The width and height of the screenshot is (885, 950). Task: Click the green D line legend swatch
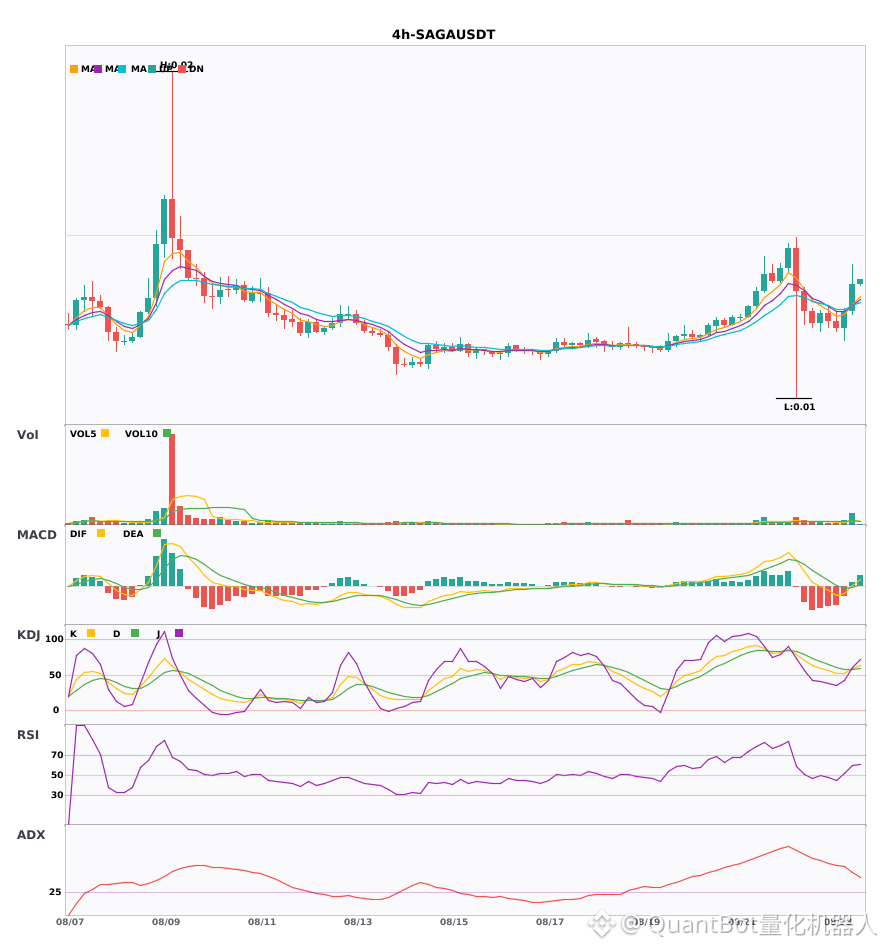coord(135,633)
